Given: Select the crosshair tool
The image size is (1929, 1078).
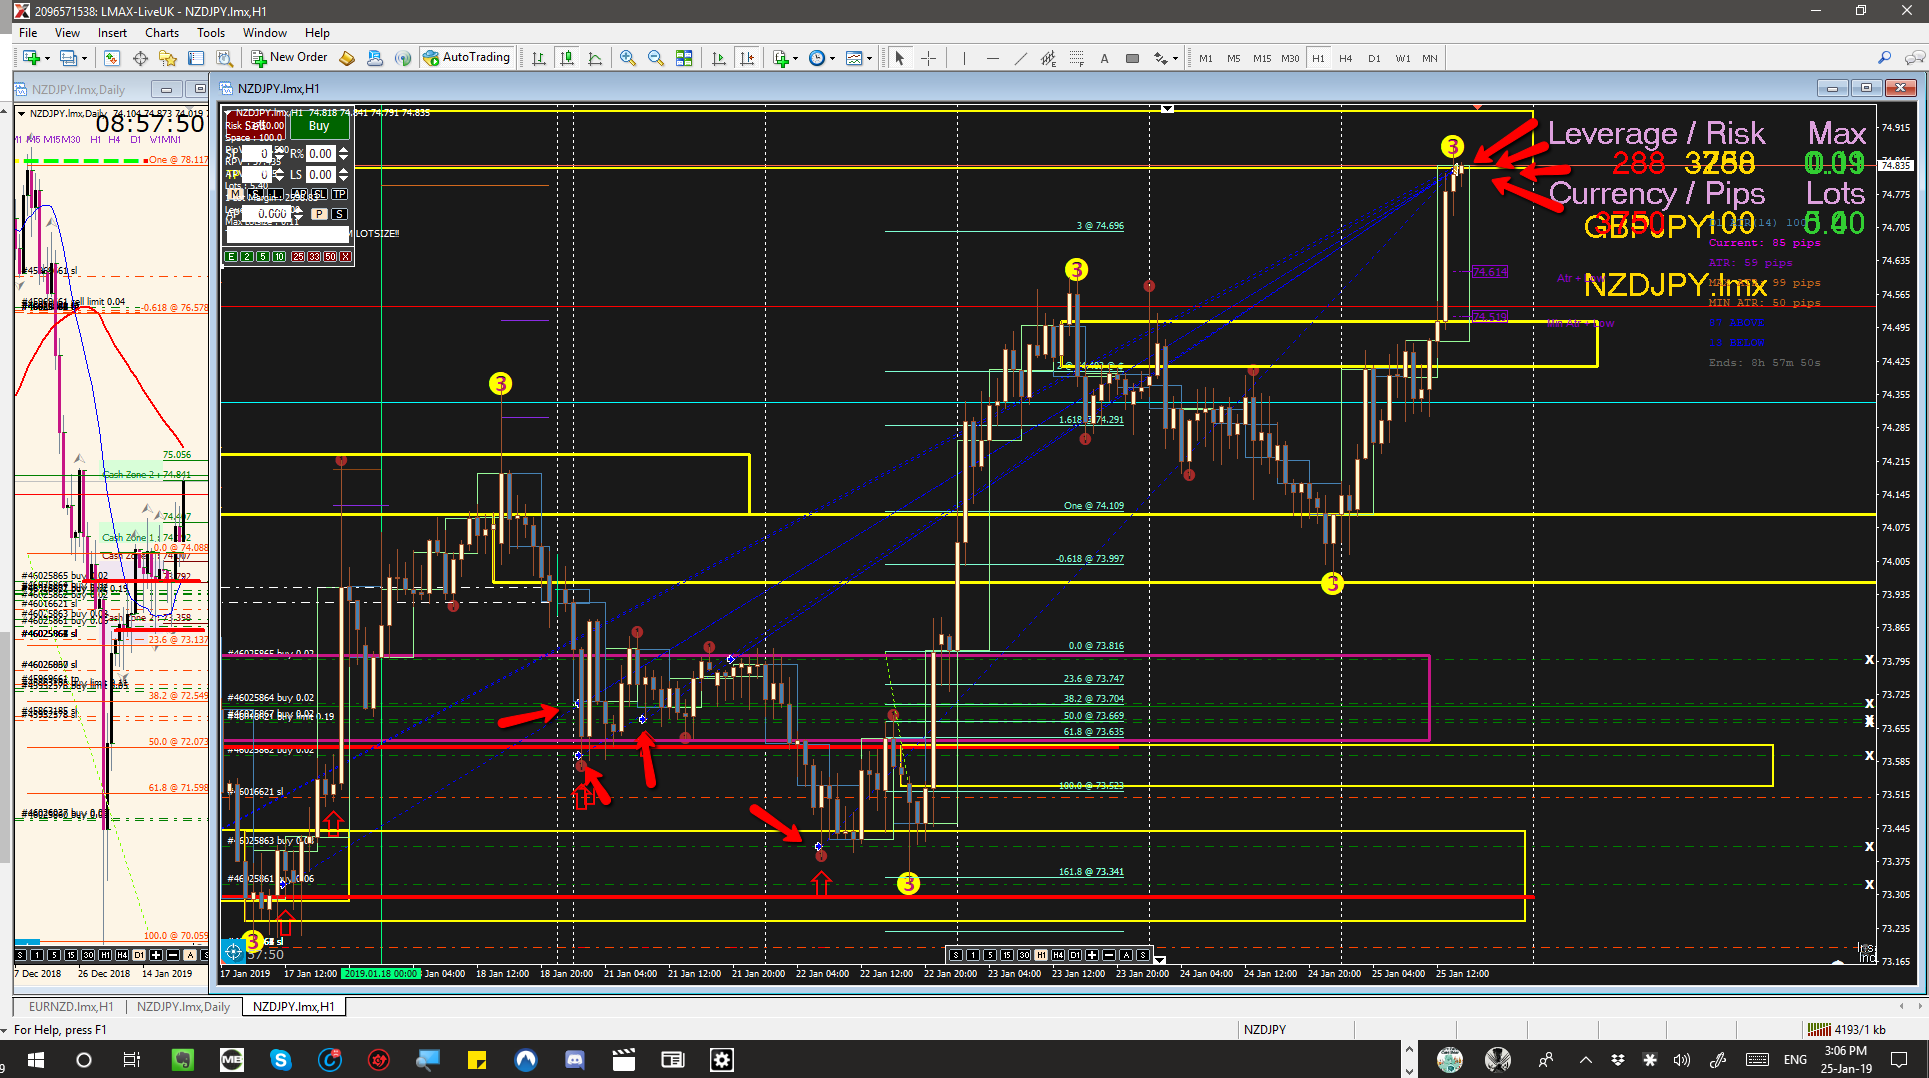Looking at the screenshot, I should coord(928,58).
